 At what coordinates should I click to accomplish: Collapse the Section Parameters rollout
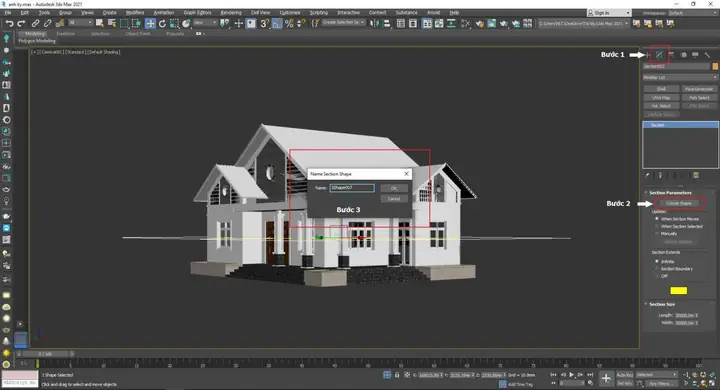(x=670, y=192)
